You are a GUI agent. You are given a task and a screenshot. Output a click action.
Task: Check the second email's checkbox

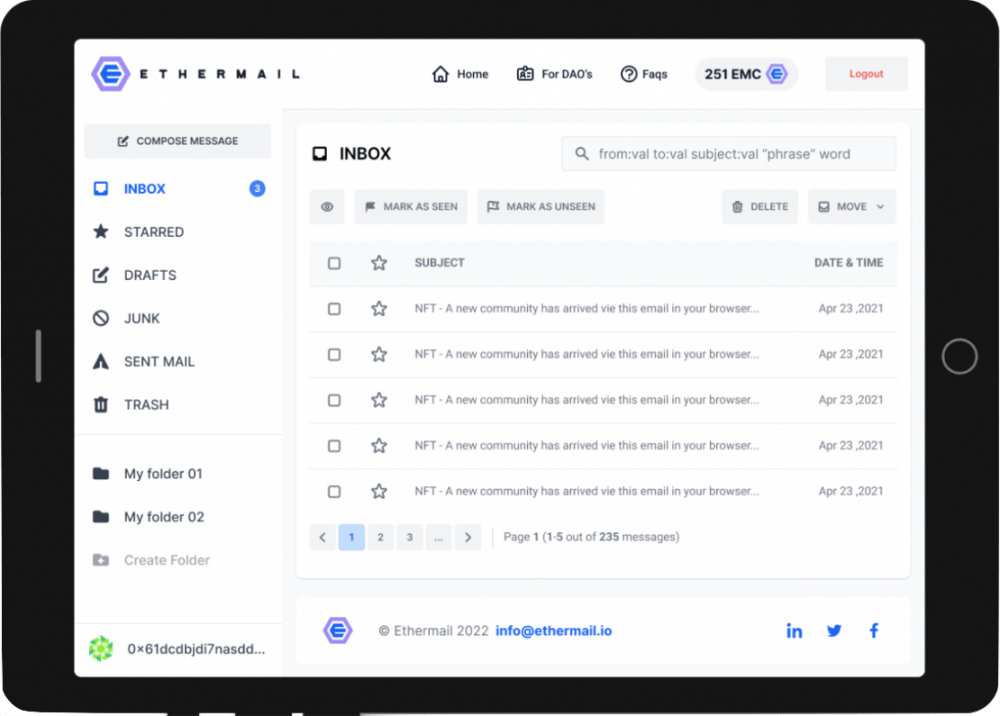pos(334,354)
